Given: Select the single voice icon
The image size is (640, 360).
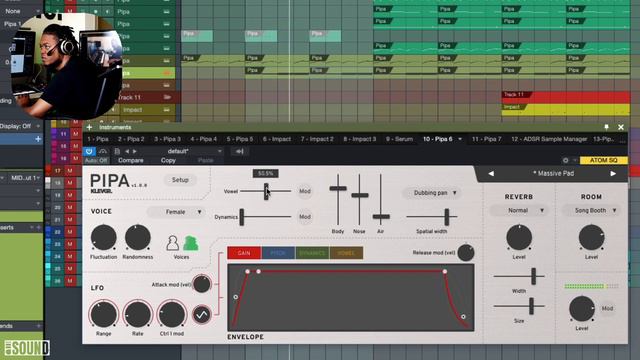Looking at the screenshot, I should tap(173, 243).
